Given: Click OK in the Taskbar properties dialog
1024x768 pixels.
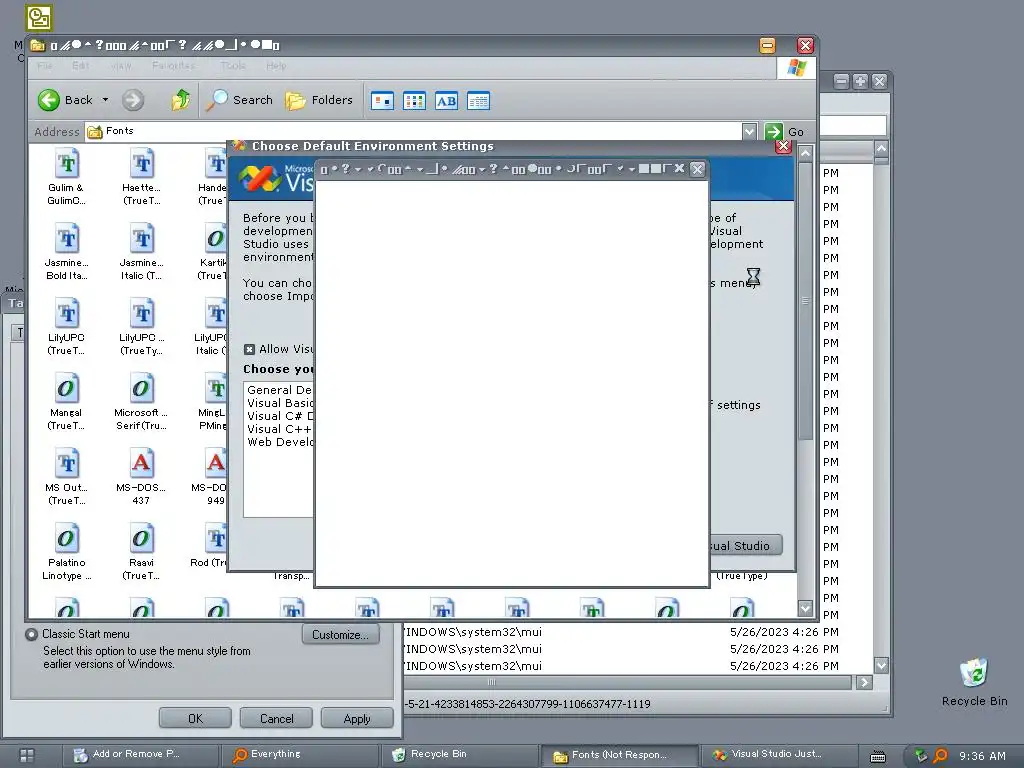Looking at the screenshot, I should click(195, 718).
